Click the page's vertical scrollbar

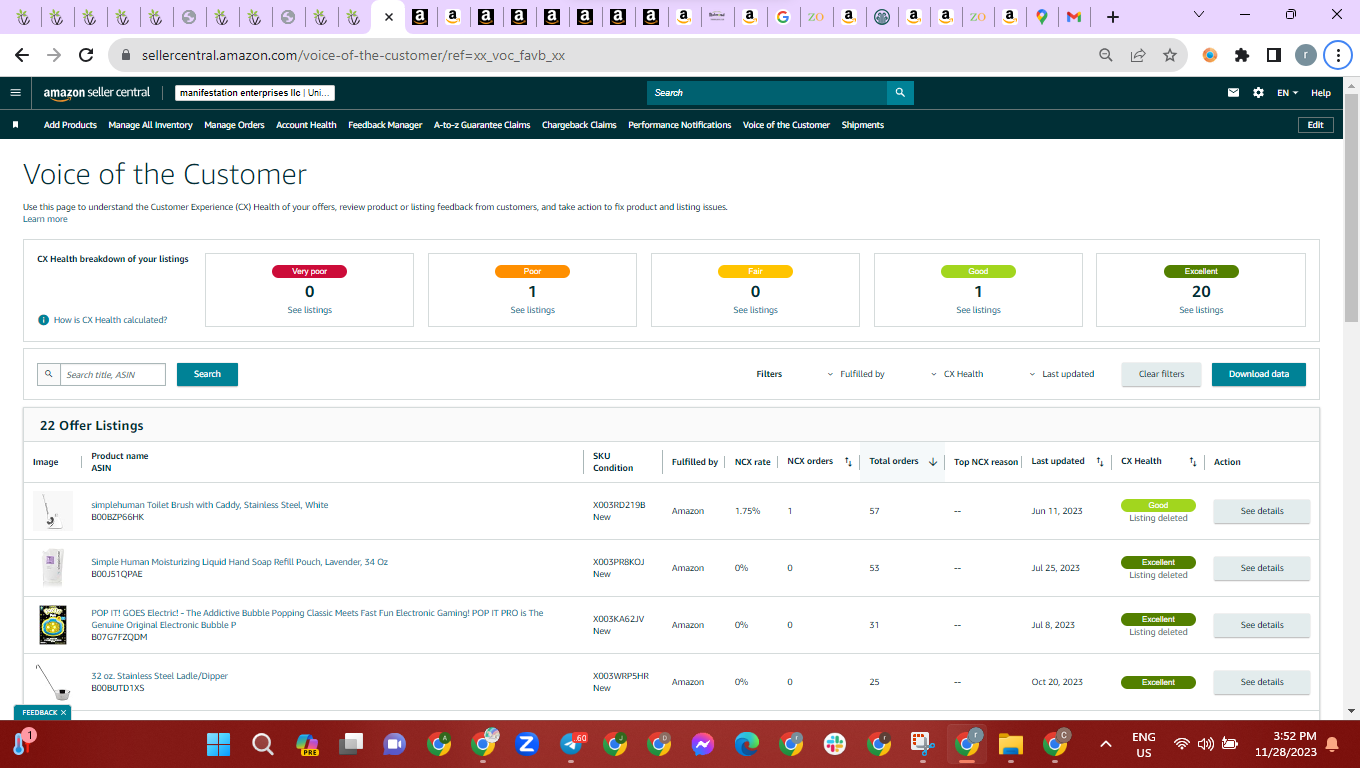coord(1351,210)
